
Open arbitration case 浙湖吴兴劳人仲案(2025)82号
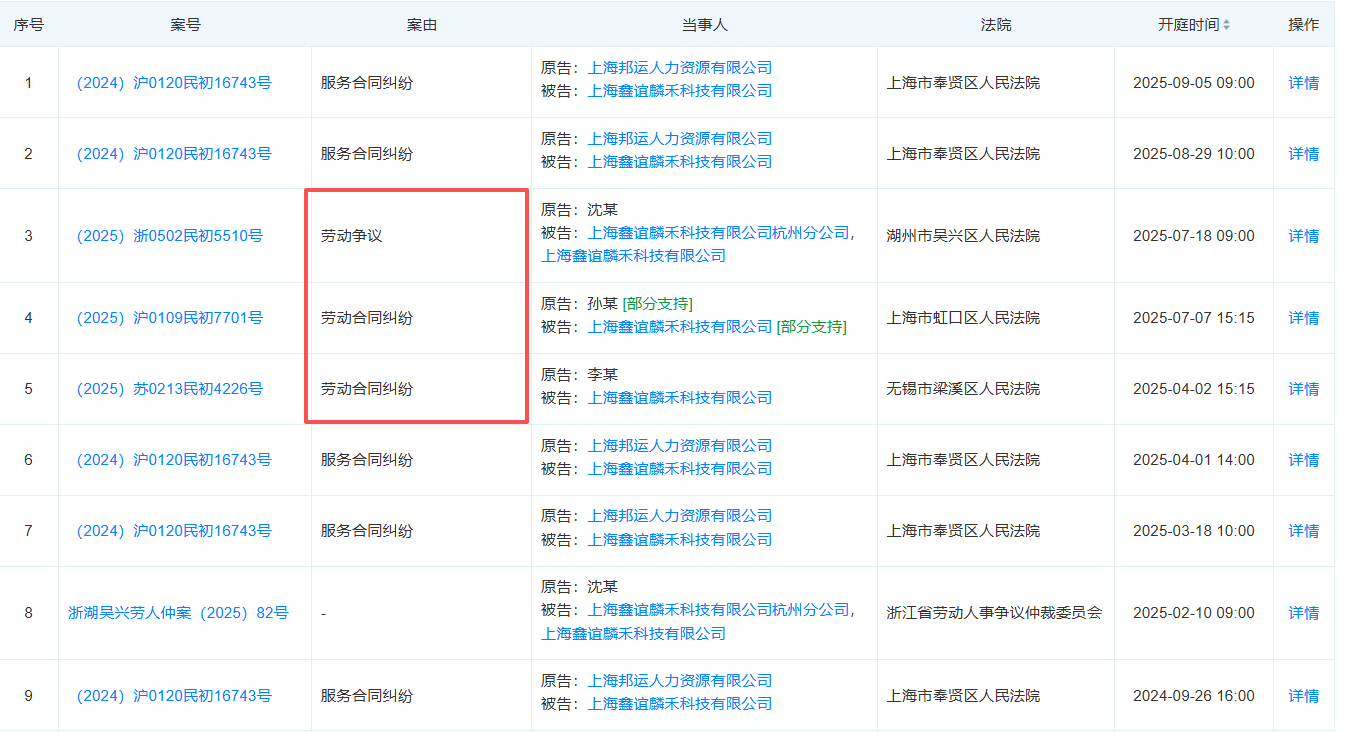tap(178, 613)
